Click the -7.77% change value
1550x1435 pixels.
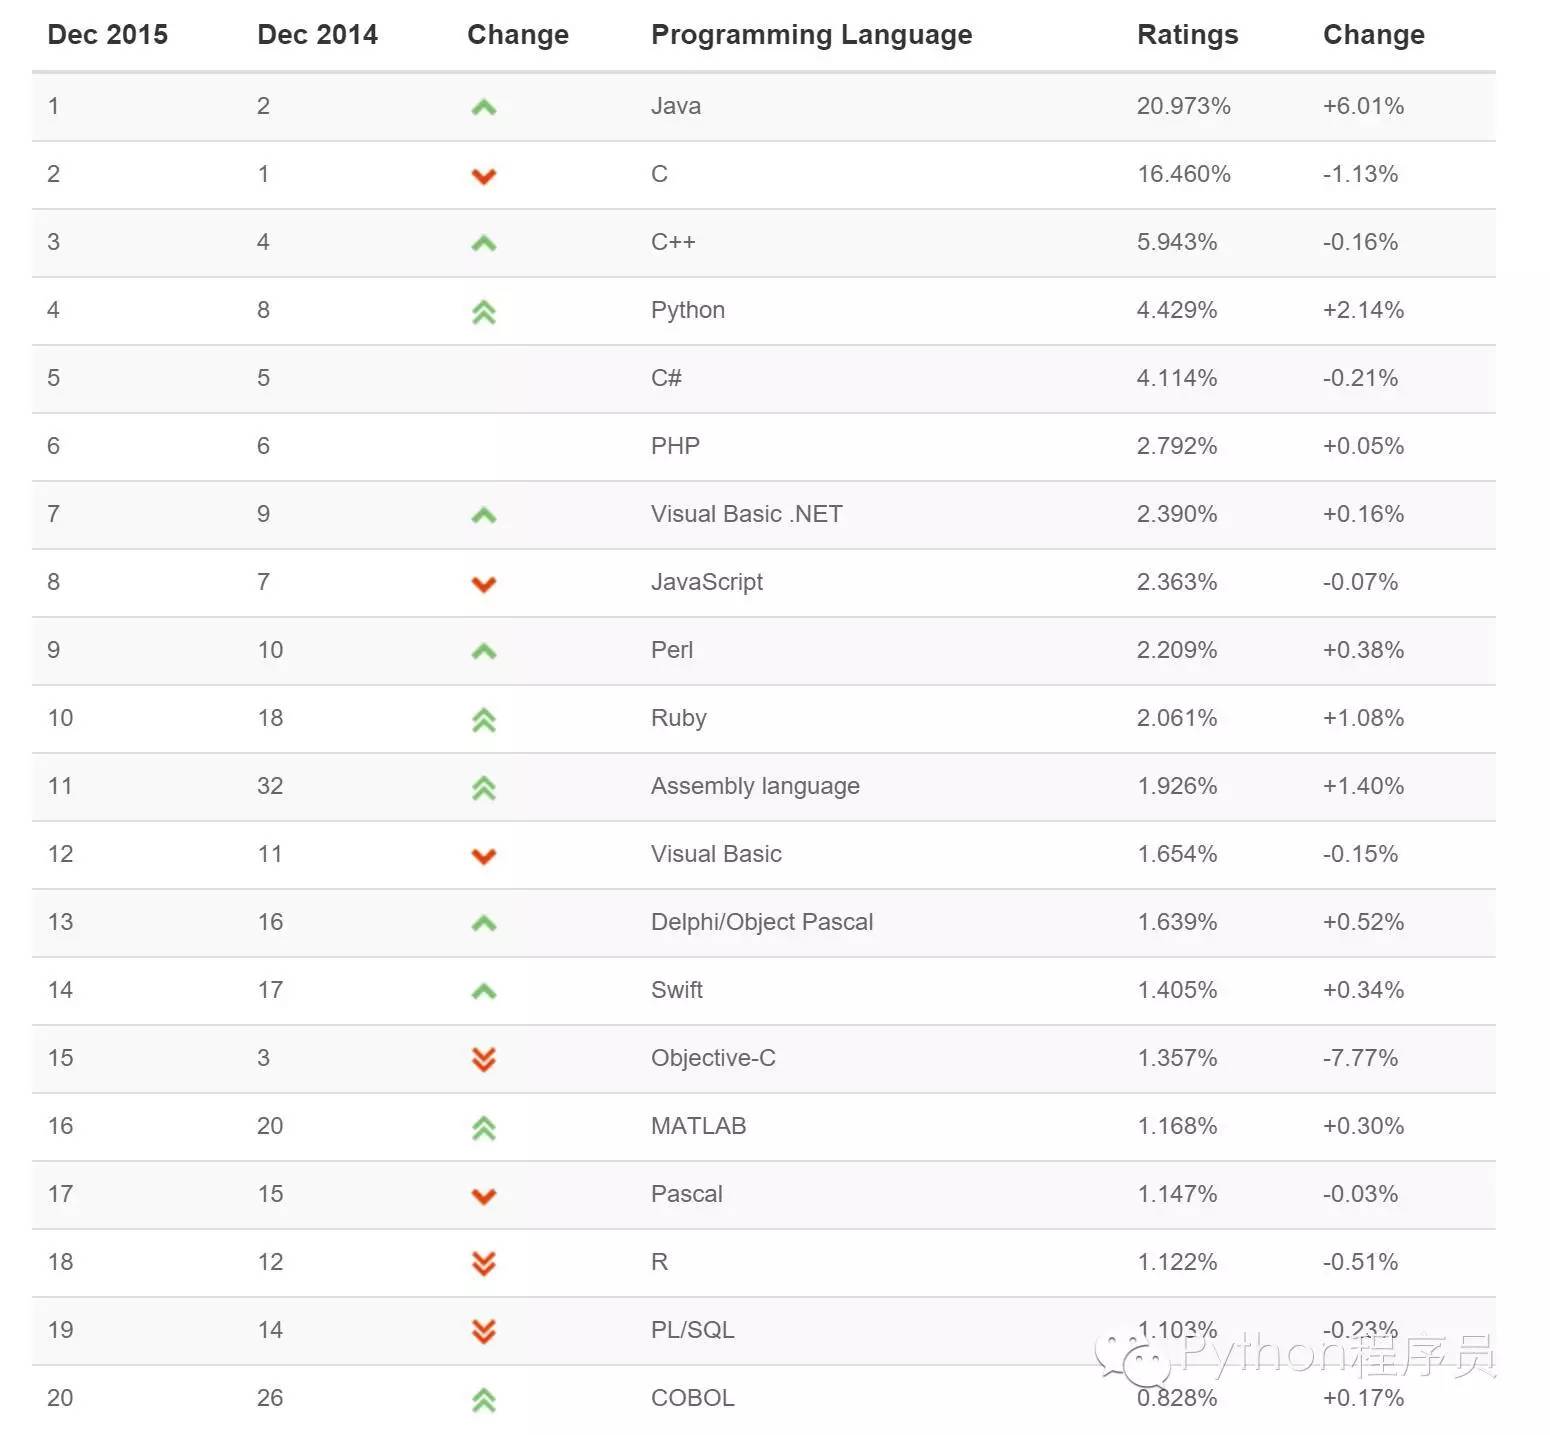click(1361, 1058)
